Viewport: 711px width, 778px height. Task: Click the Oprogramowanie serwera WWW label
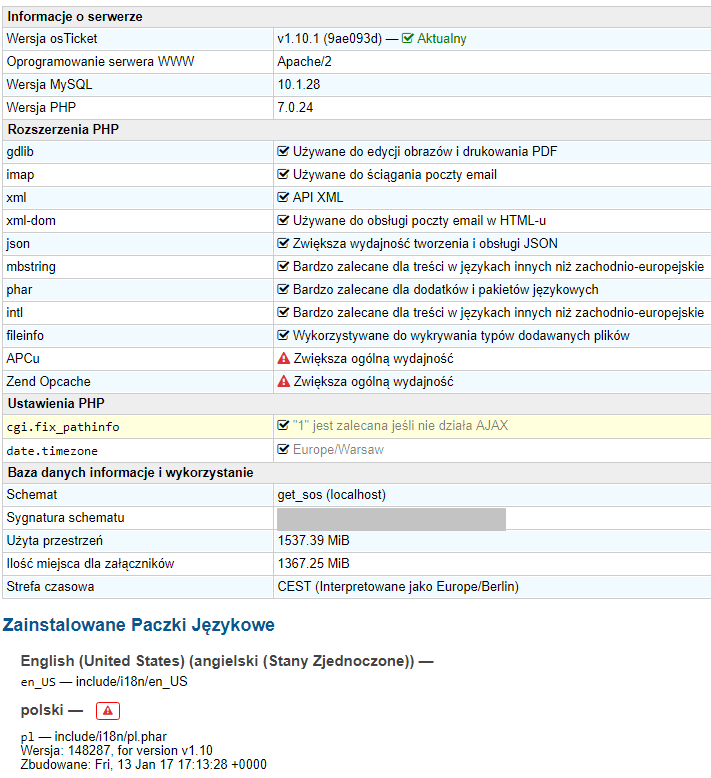(100, 62)
